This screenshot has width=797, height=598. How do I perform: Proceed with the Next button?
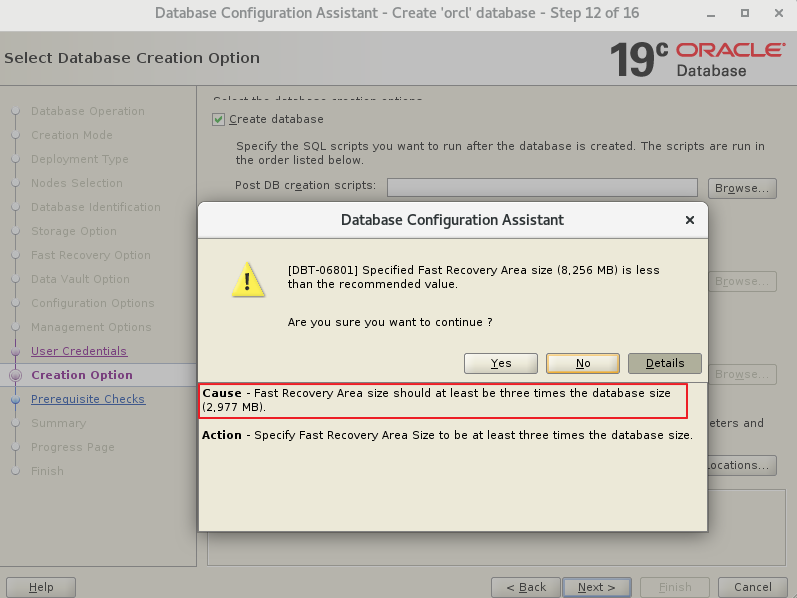(597, 587)
